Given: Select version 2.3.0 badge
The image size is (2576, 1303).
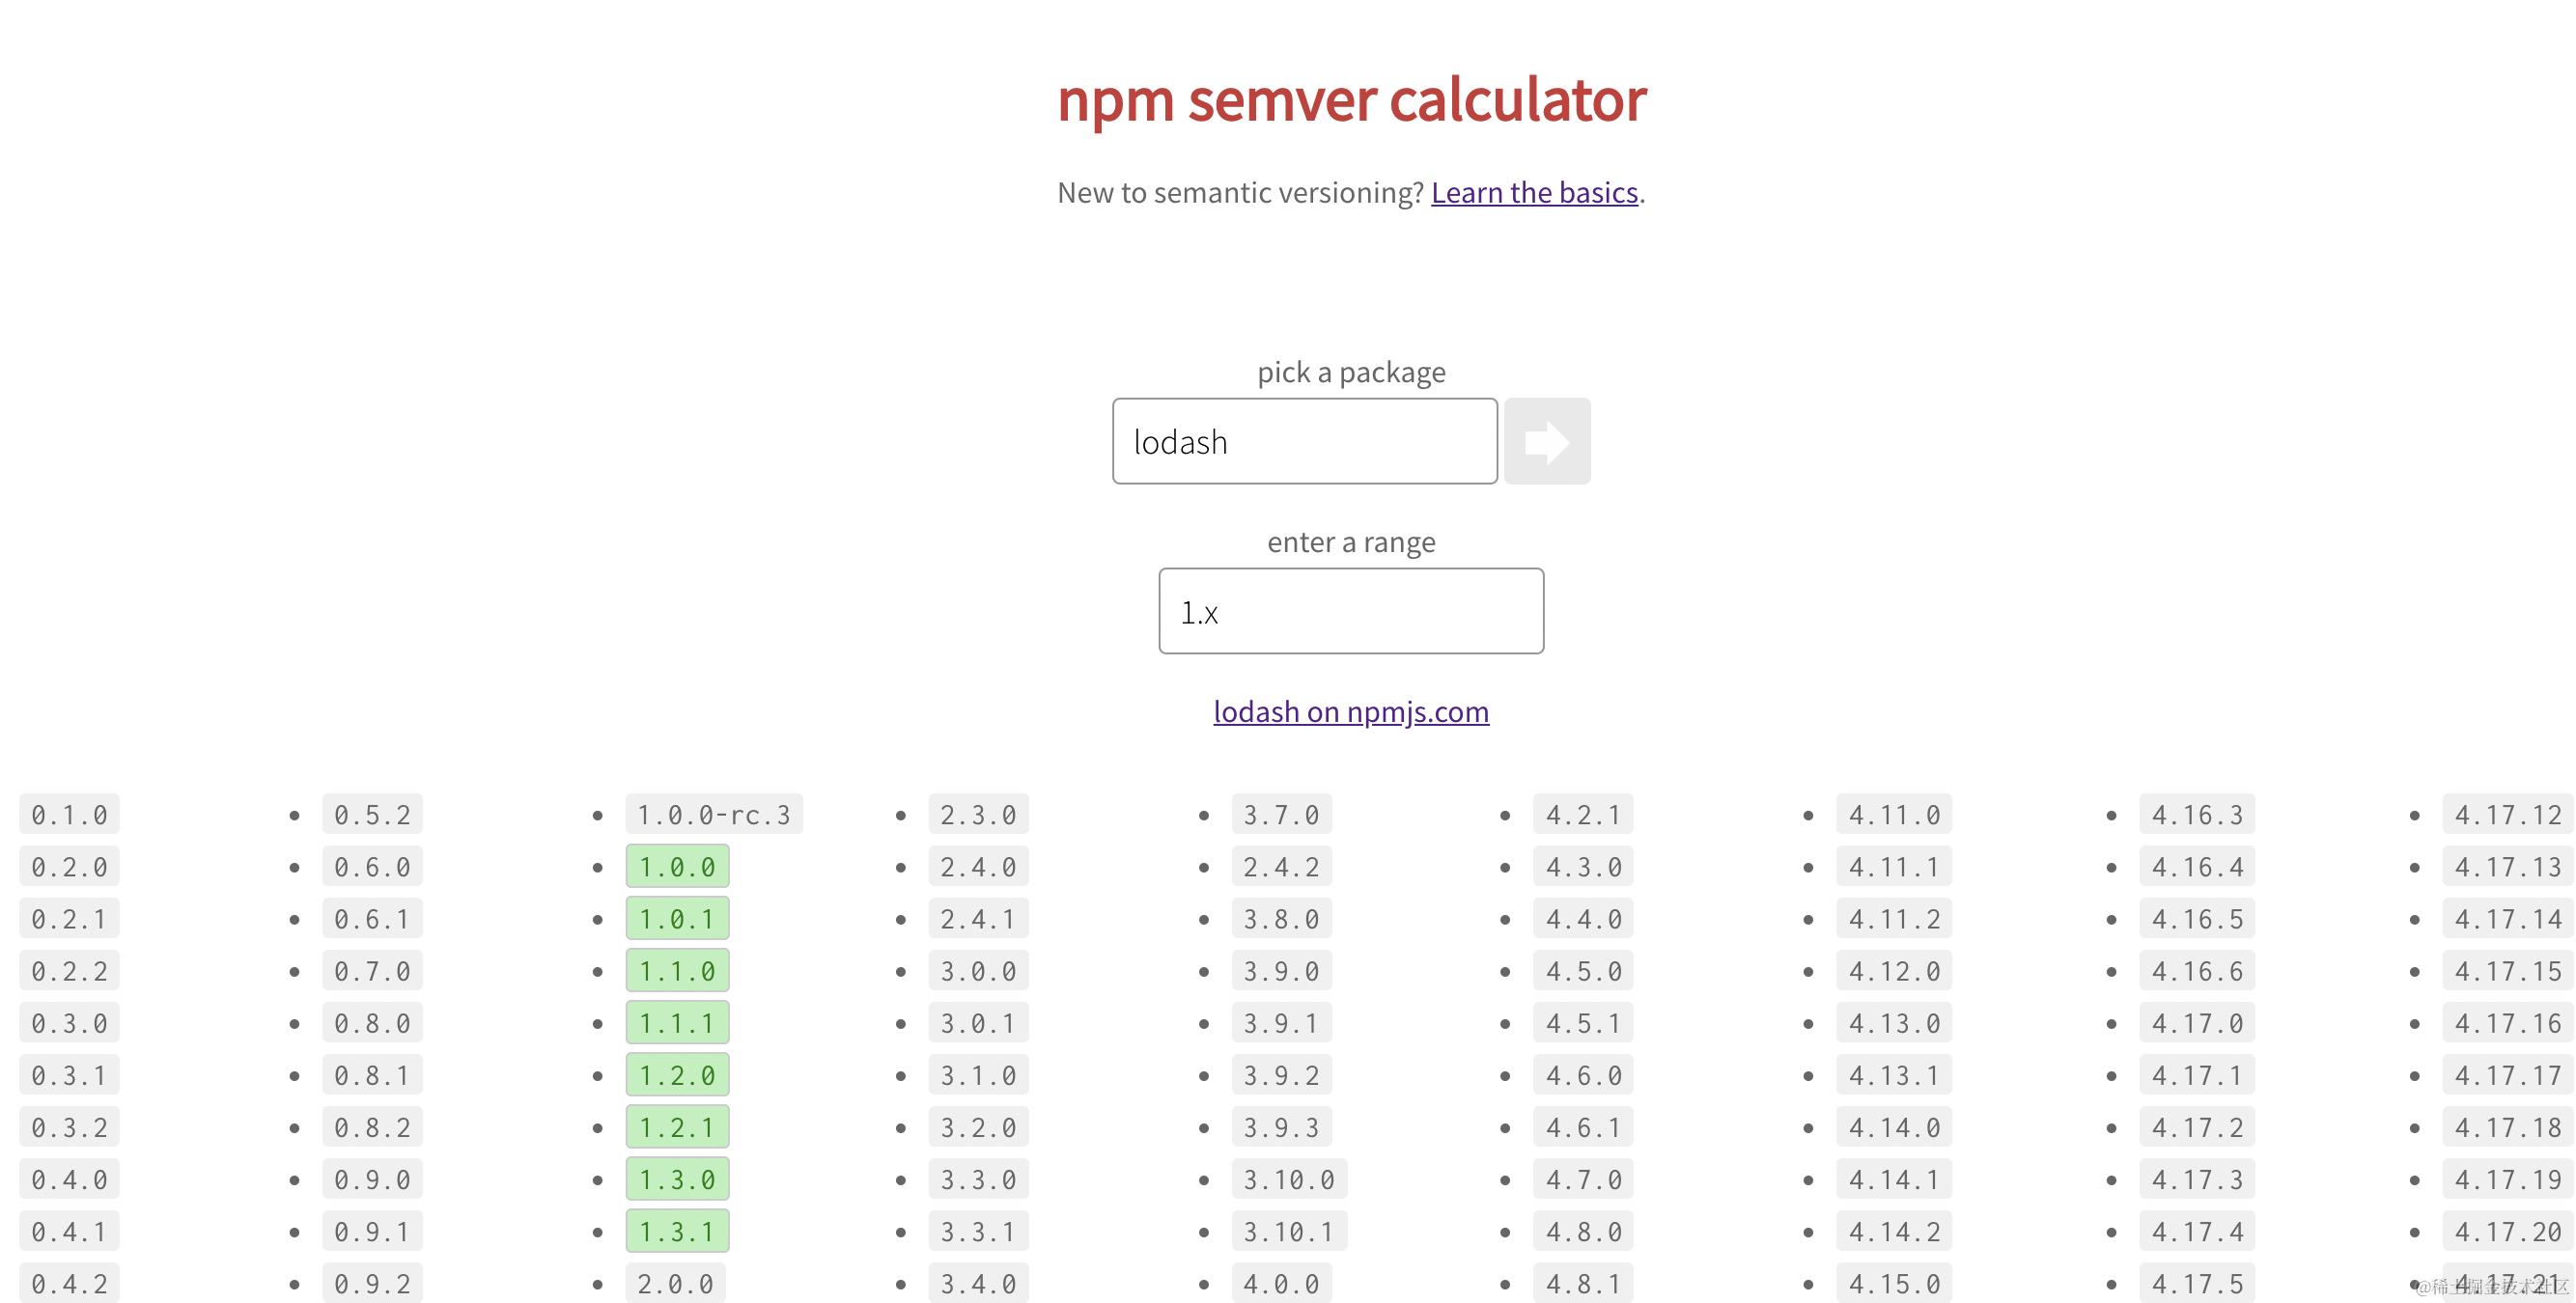Looking at the screenshot, I should (x=977, y=814).
